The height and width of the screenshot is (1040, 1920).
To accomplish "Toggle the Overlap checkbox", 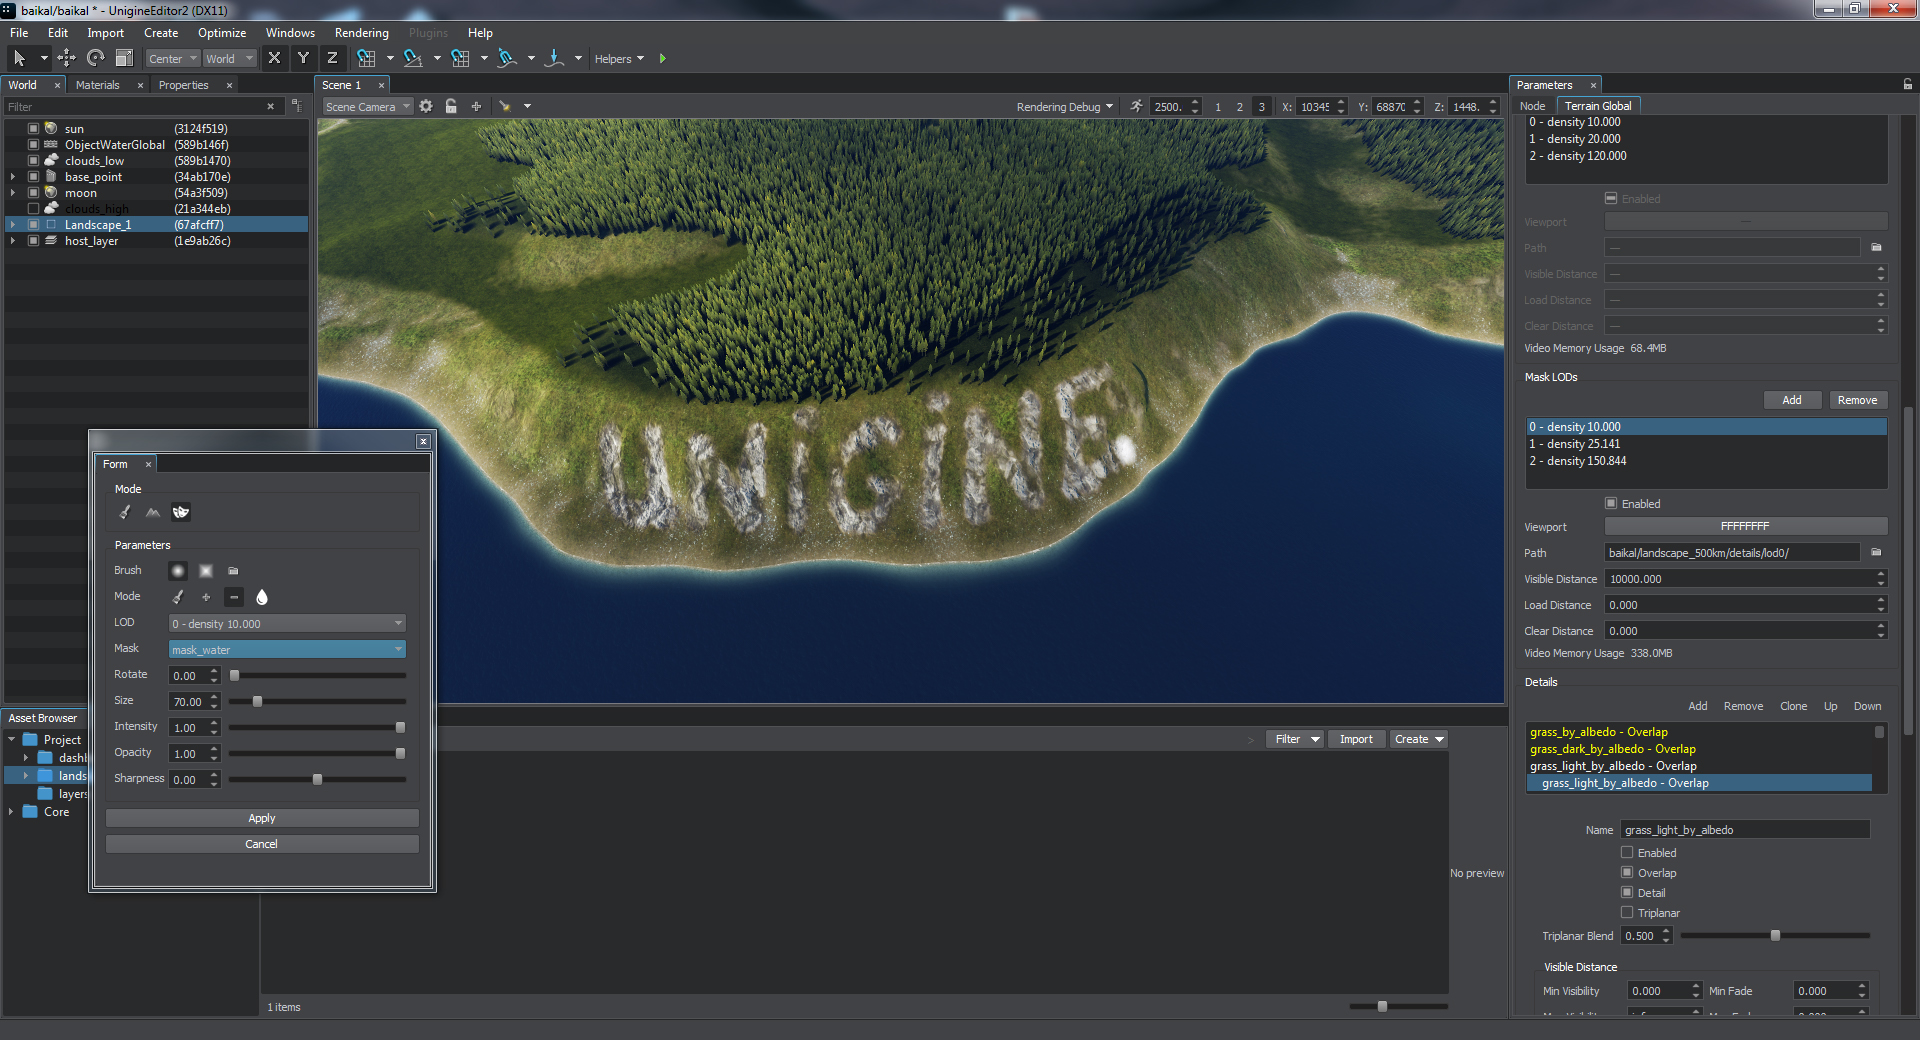I will [x=1627, y=873].
